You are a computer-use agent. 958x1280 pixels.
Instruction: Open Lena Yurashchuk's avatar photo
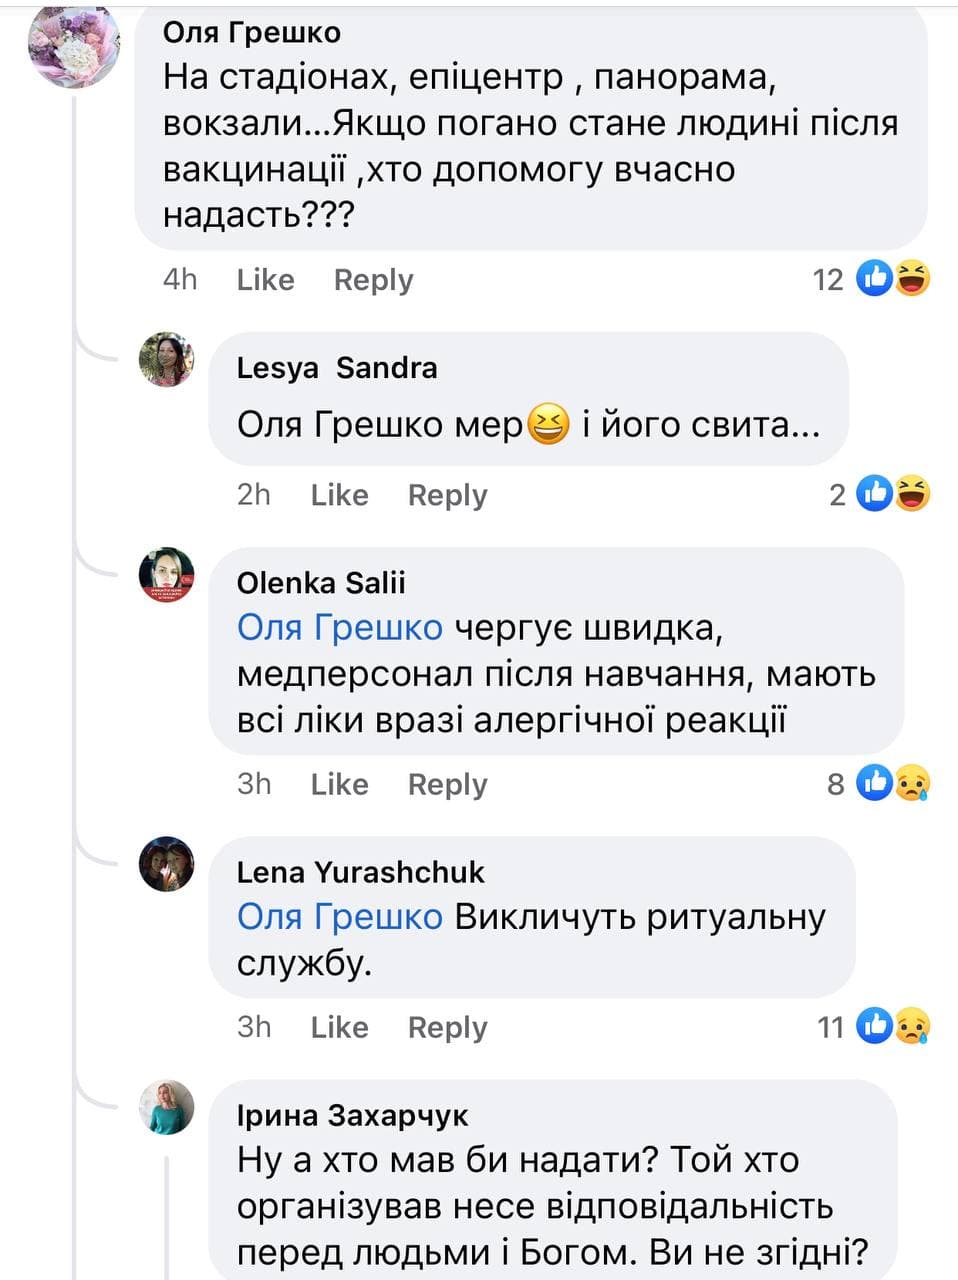pos(166,864)
